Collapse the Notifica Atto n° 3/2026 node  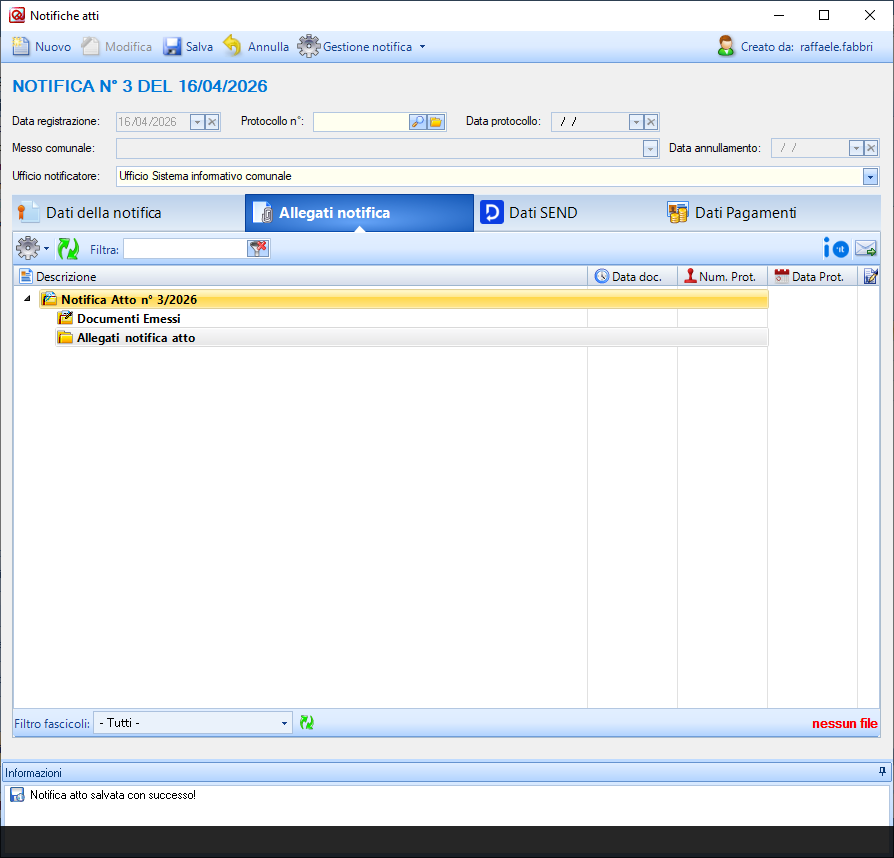[27, 299]
